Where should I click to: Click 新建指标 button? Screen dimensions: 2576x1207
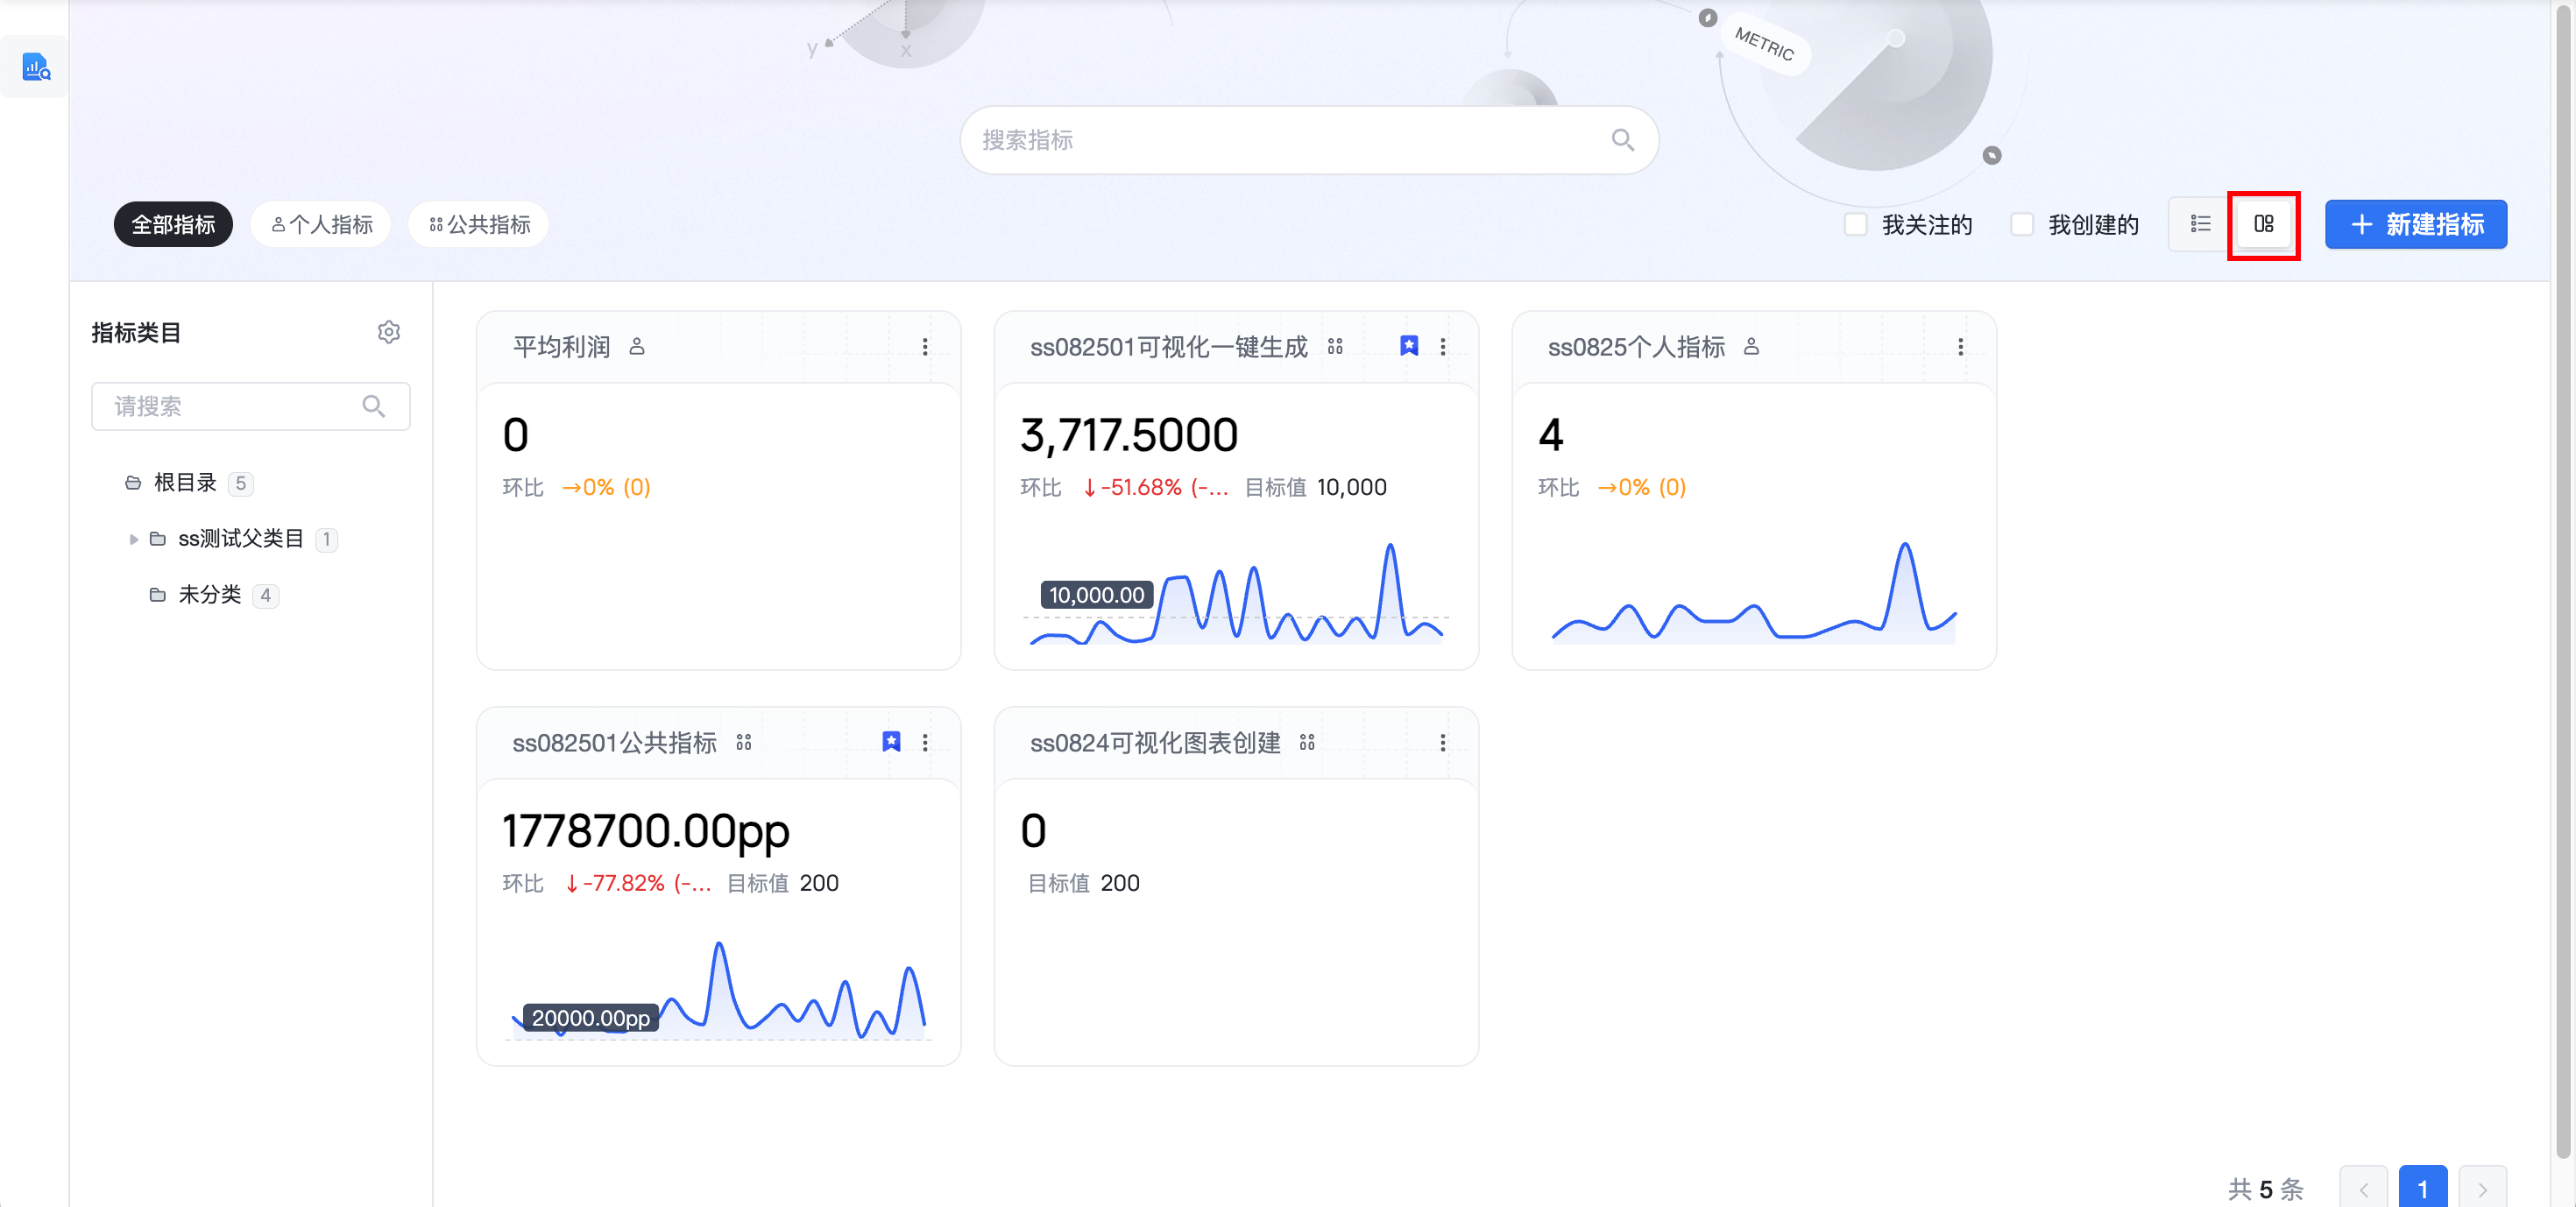[x=2415, y=224]
